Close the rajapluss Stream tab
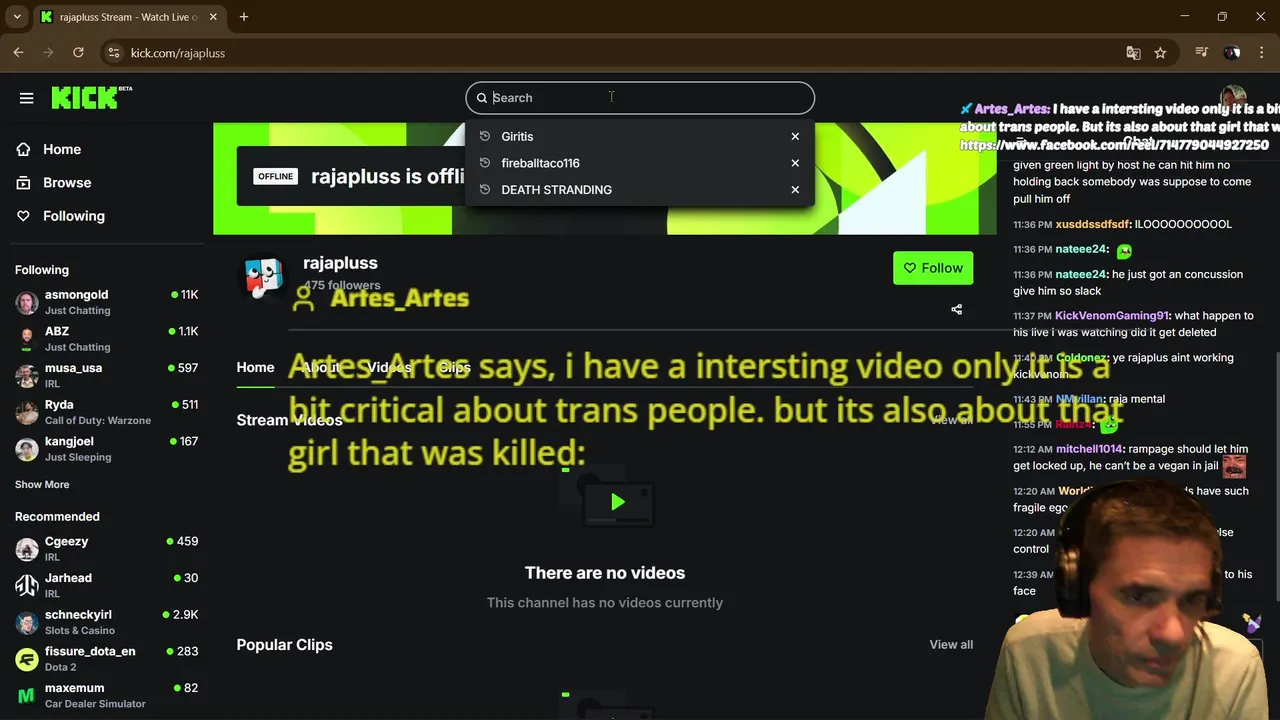Viewport: 1280px width, 720px height. coord(213,17)
